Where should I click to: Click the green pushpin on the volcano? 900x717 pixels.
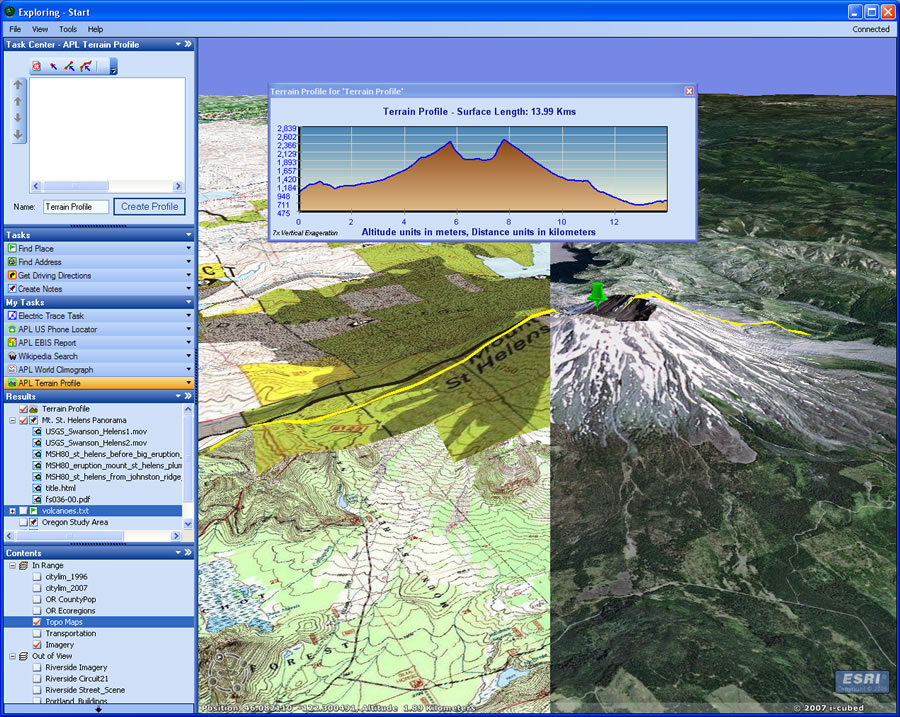click(x=598, y=294)
